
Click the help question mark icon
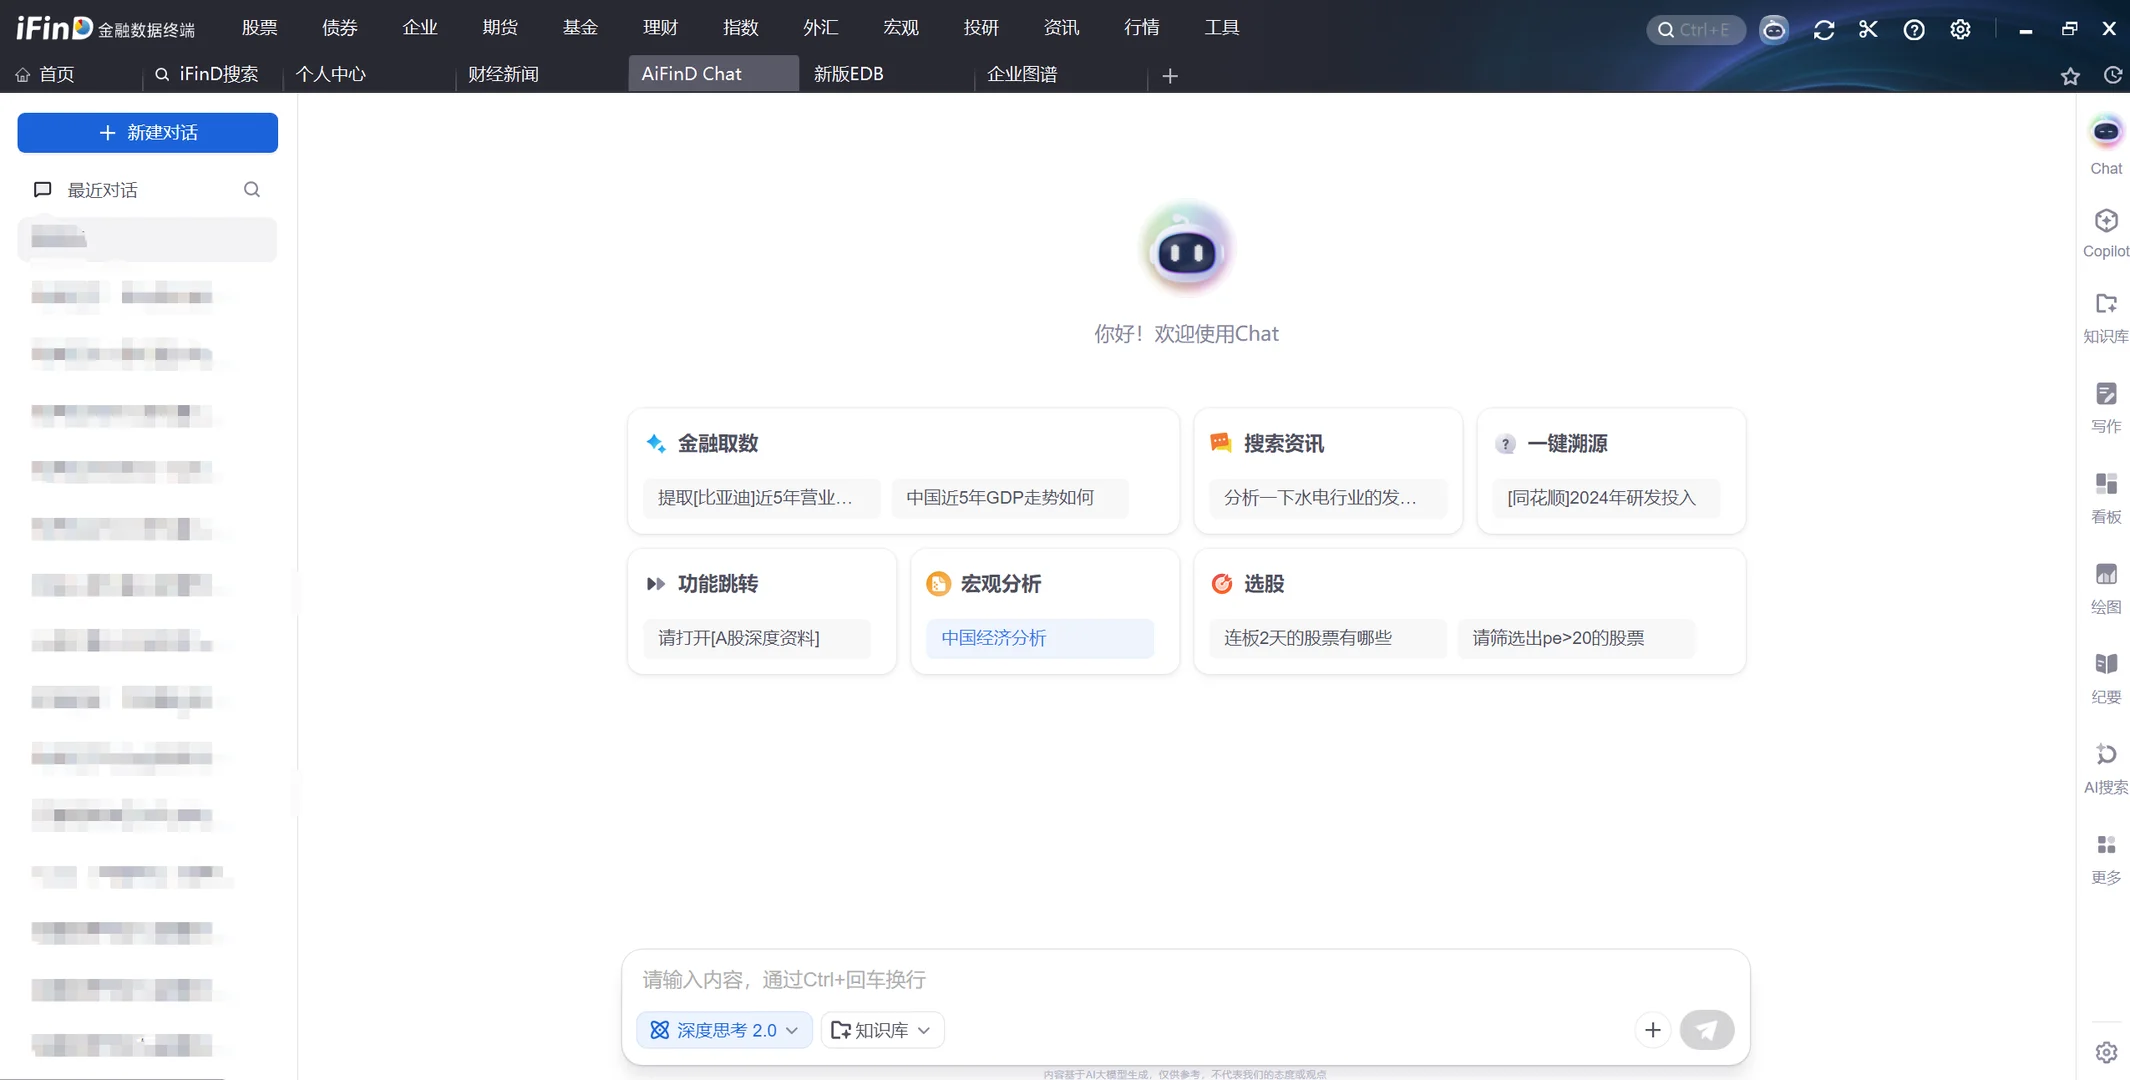1913,29
